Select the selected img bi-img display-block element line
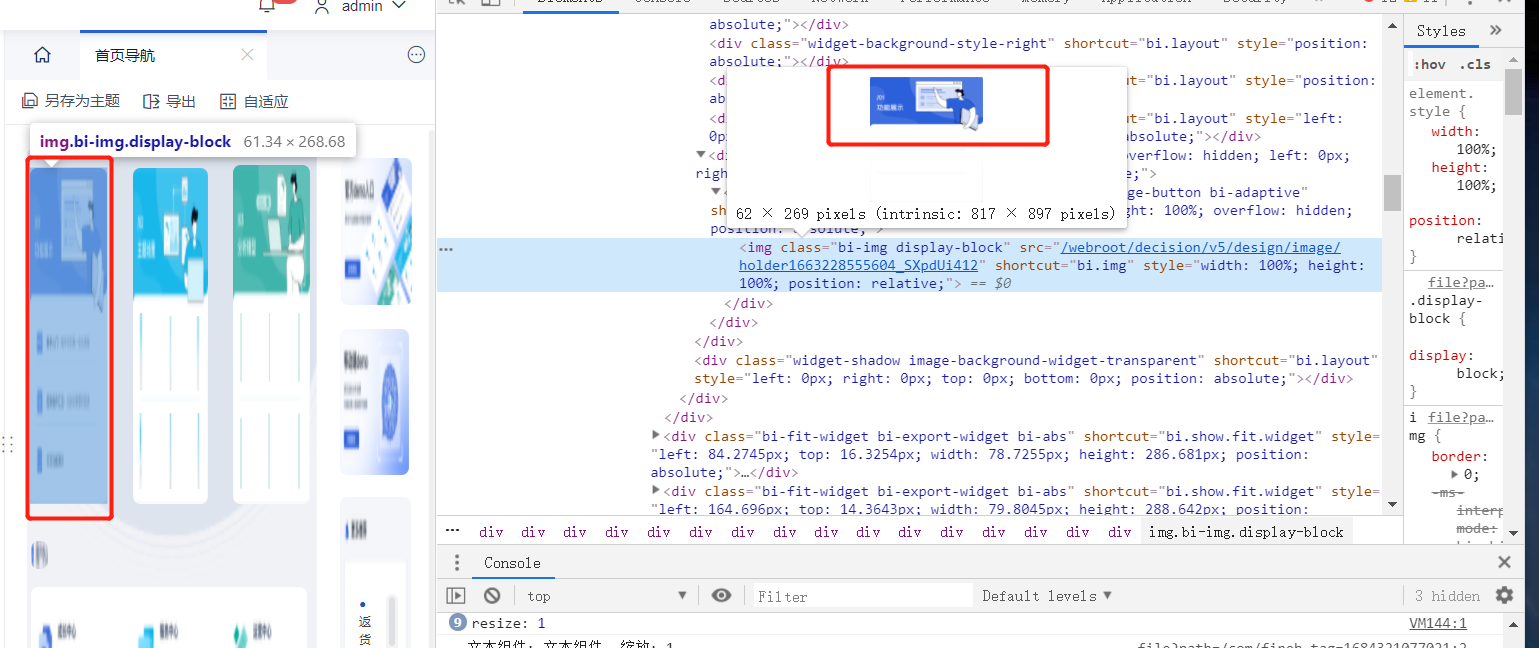1539x648 pixels. coord(909,265)
